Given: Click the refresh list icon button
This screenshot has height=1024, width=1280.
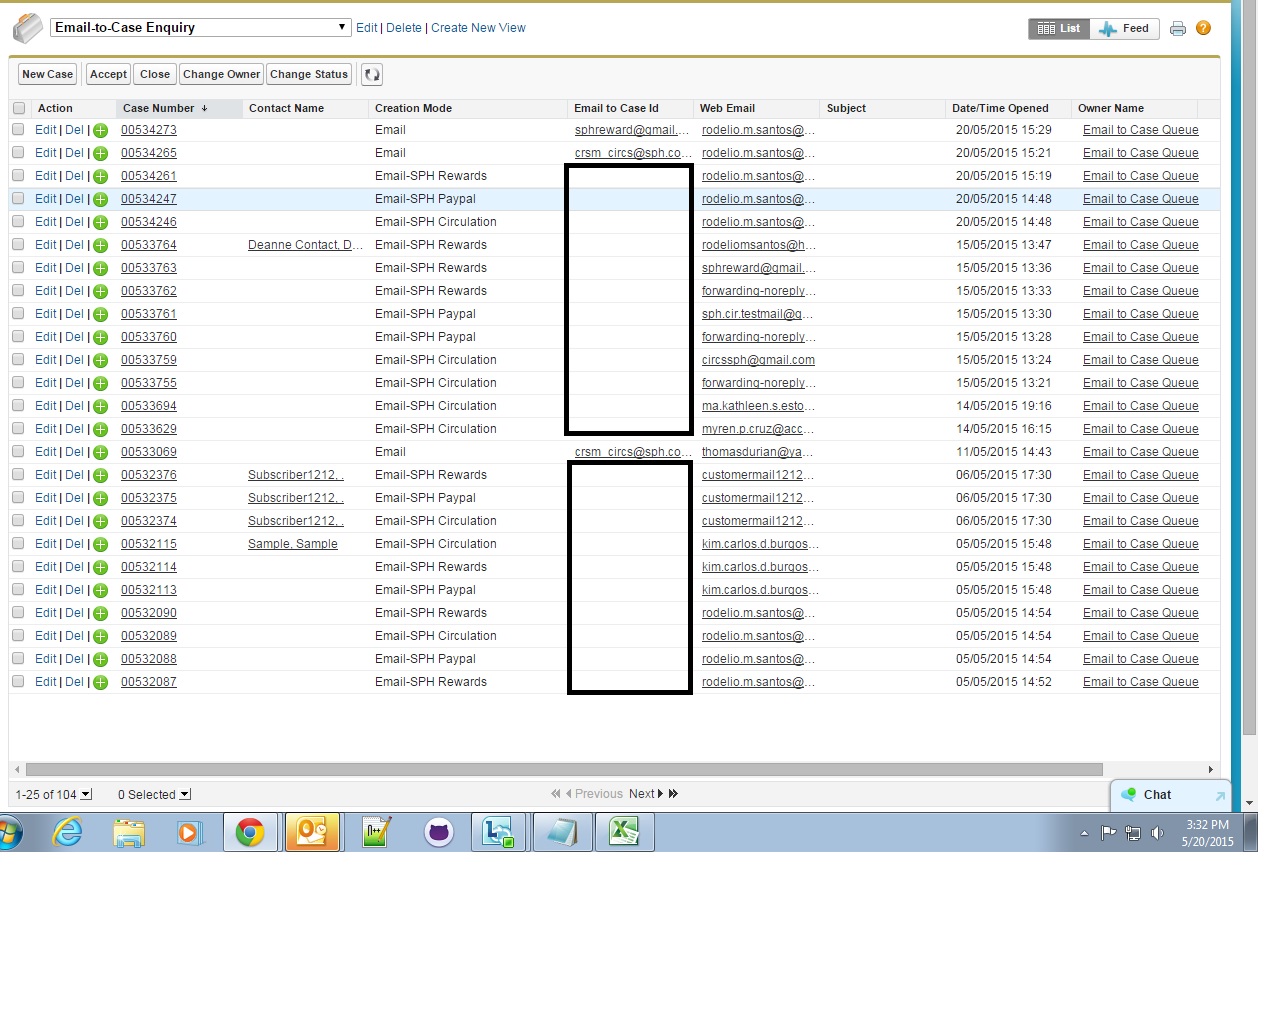Looking at the screenshot, I should (371, 74).
